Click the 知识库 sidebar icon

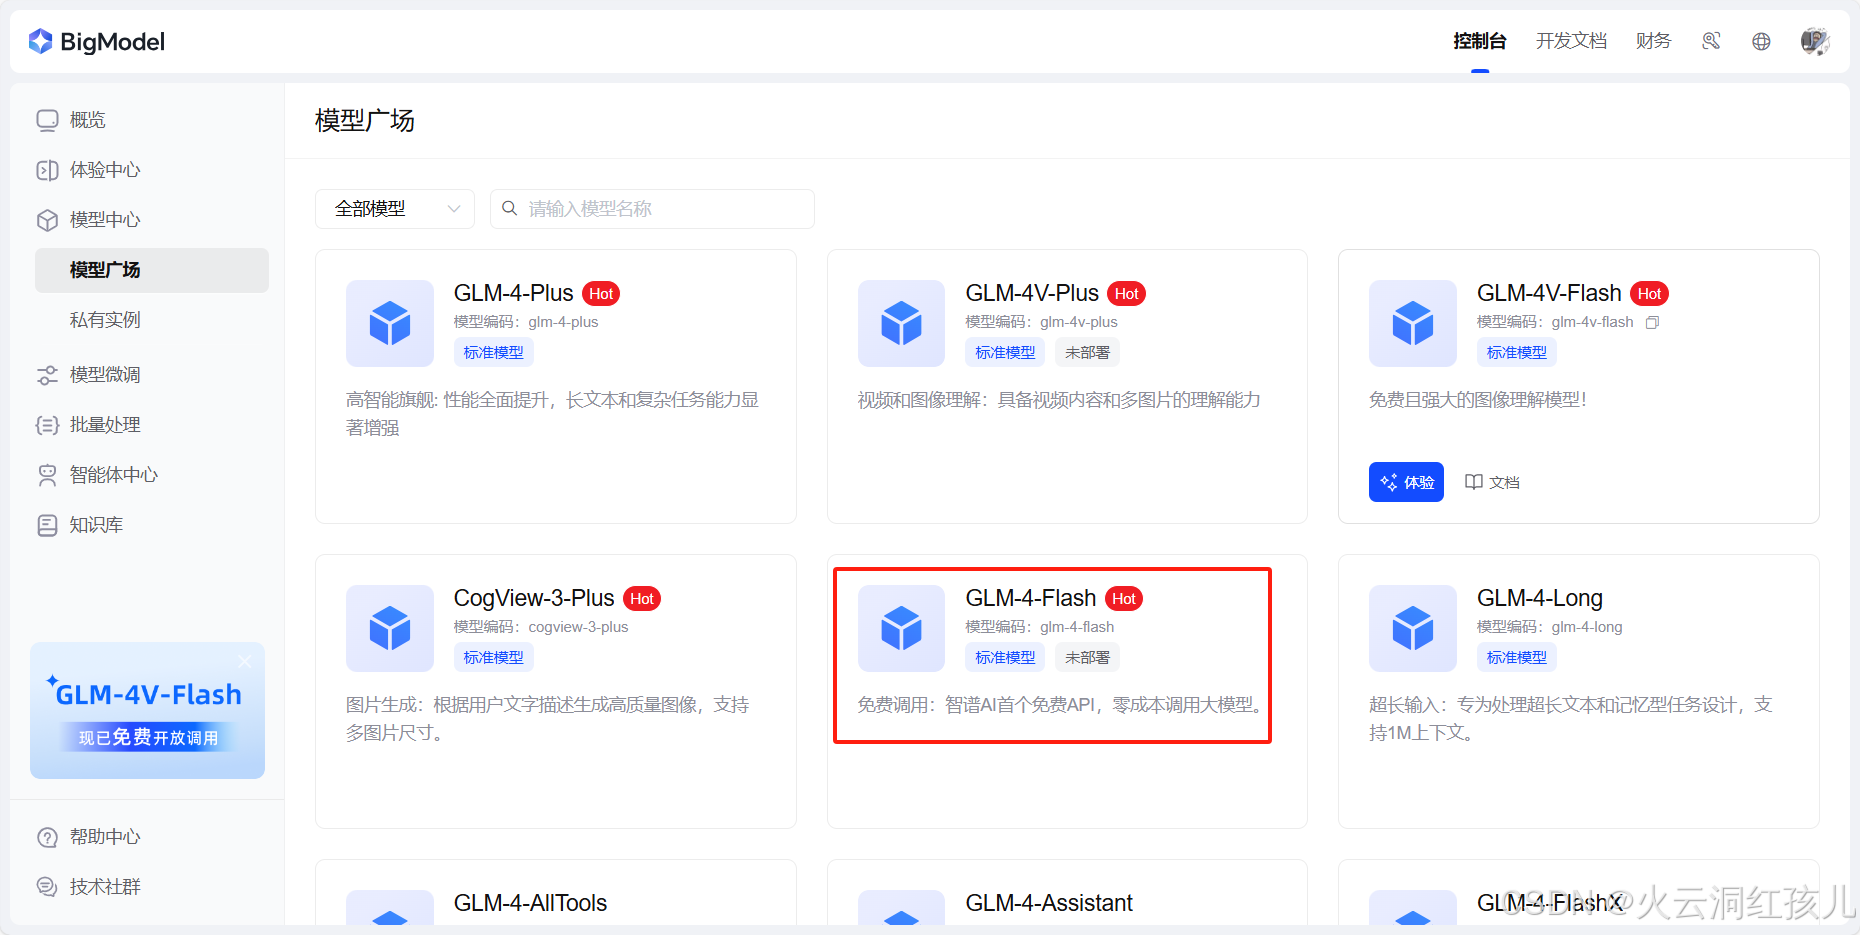click(x=48, y=525)
